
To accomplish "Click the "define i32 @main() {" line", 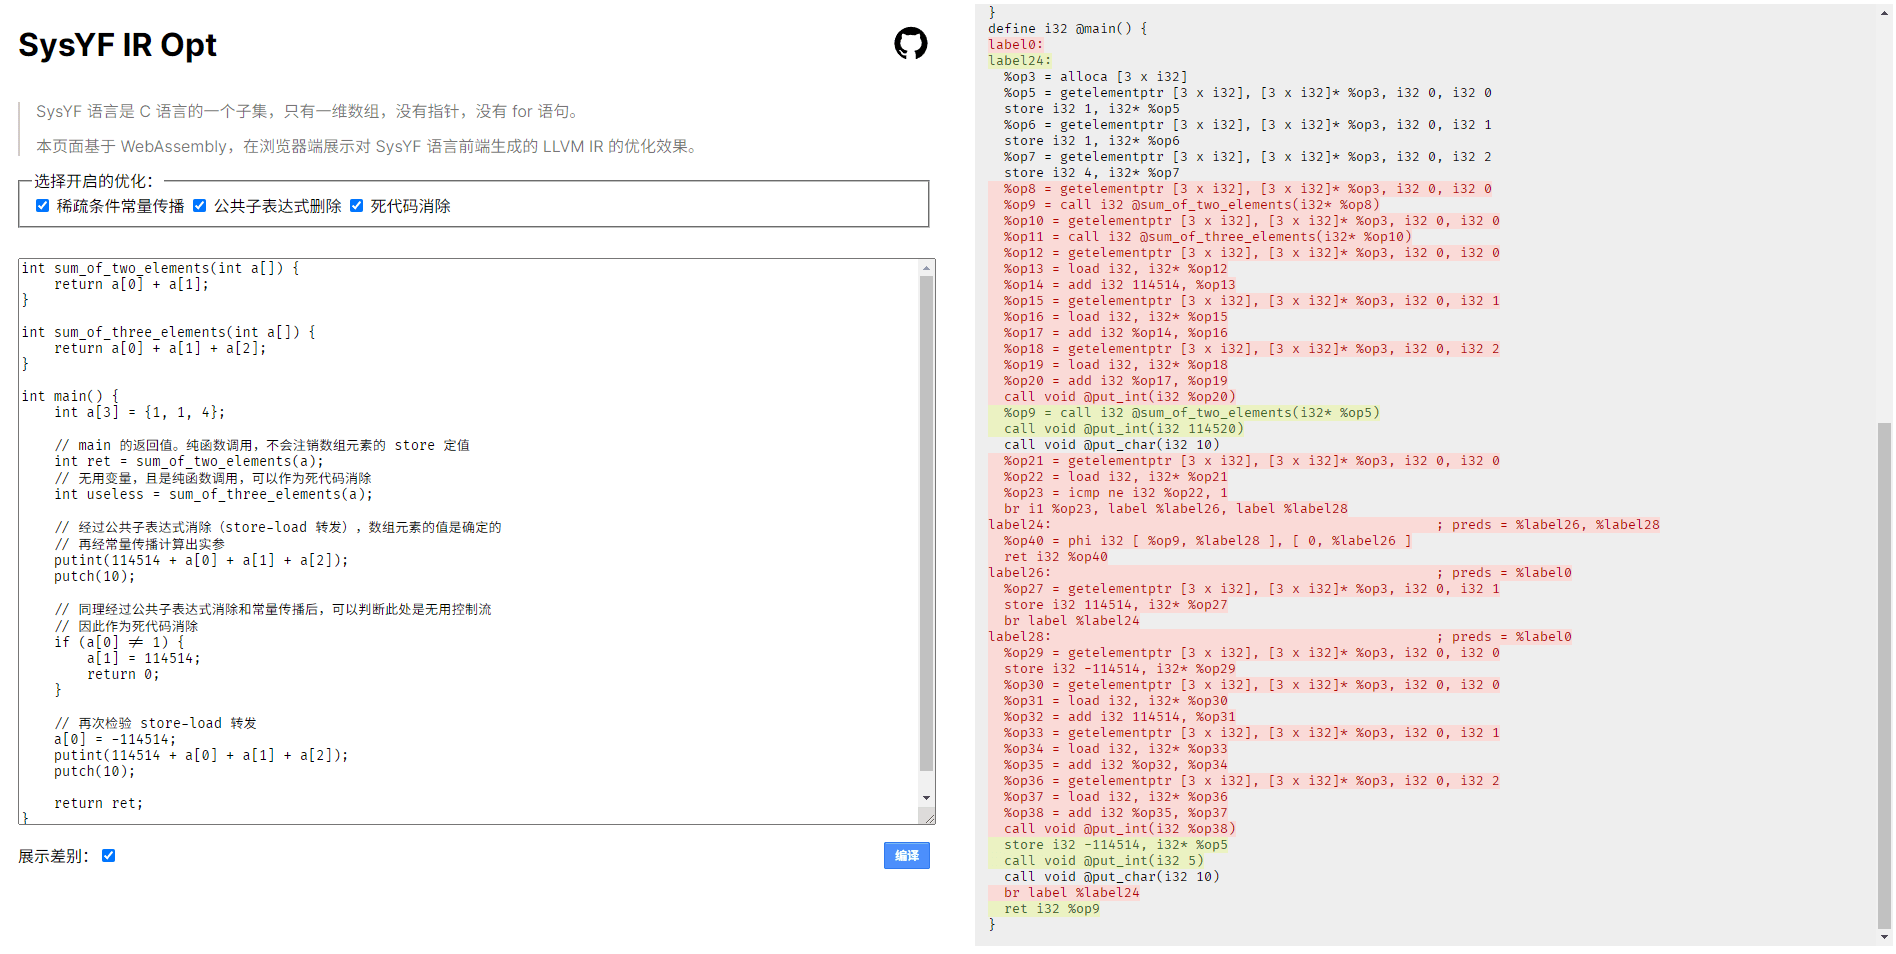I will coord(1067,29).
